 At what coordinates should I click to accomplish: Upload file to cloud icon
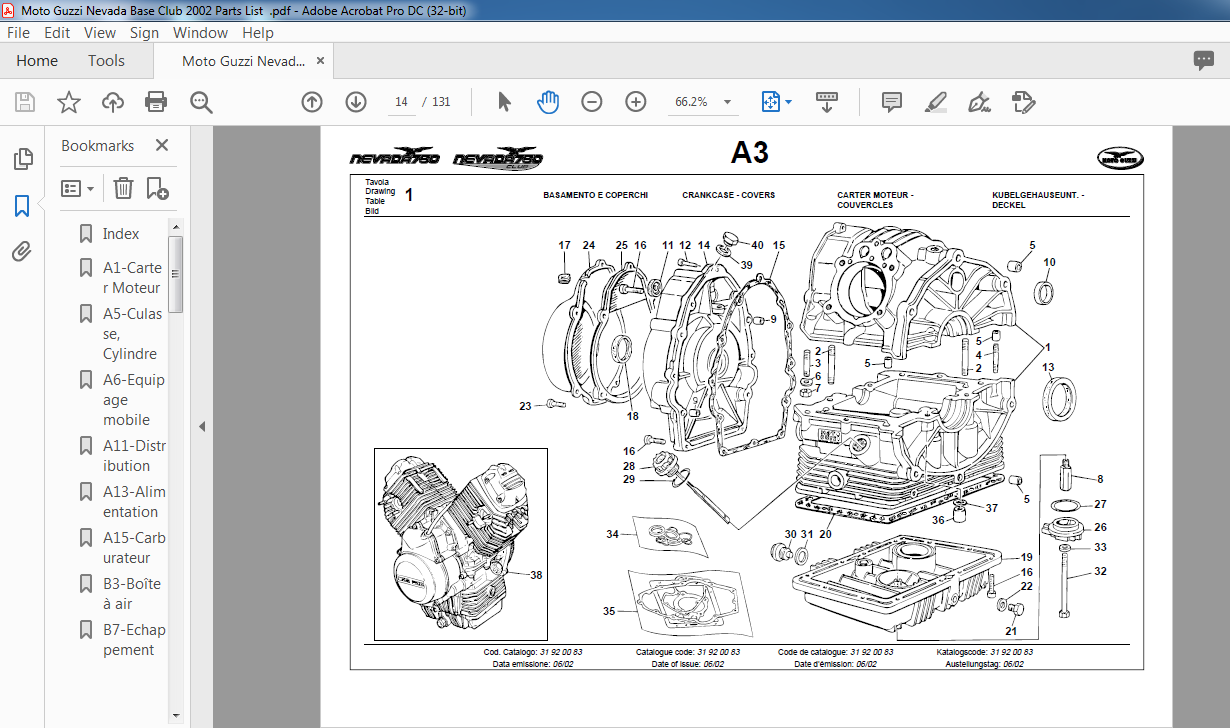tap(112, 101)
